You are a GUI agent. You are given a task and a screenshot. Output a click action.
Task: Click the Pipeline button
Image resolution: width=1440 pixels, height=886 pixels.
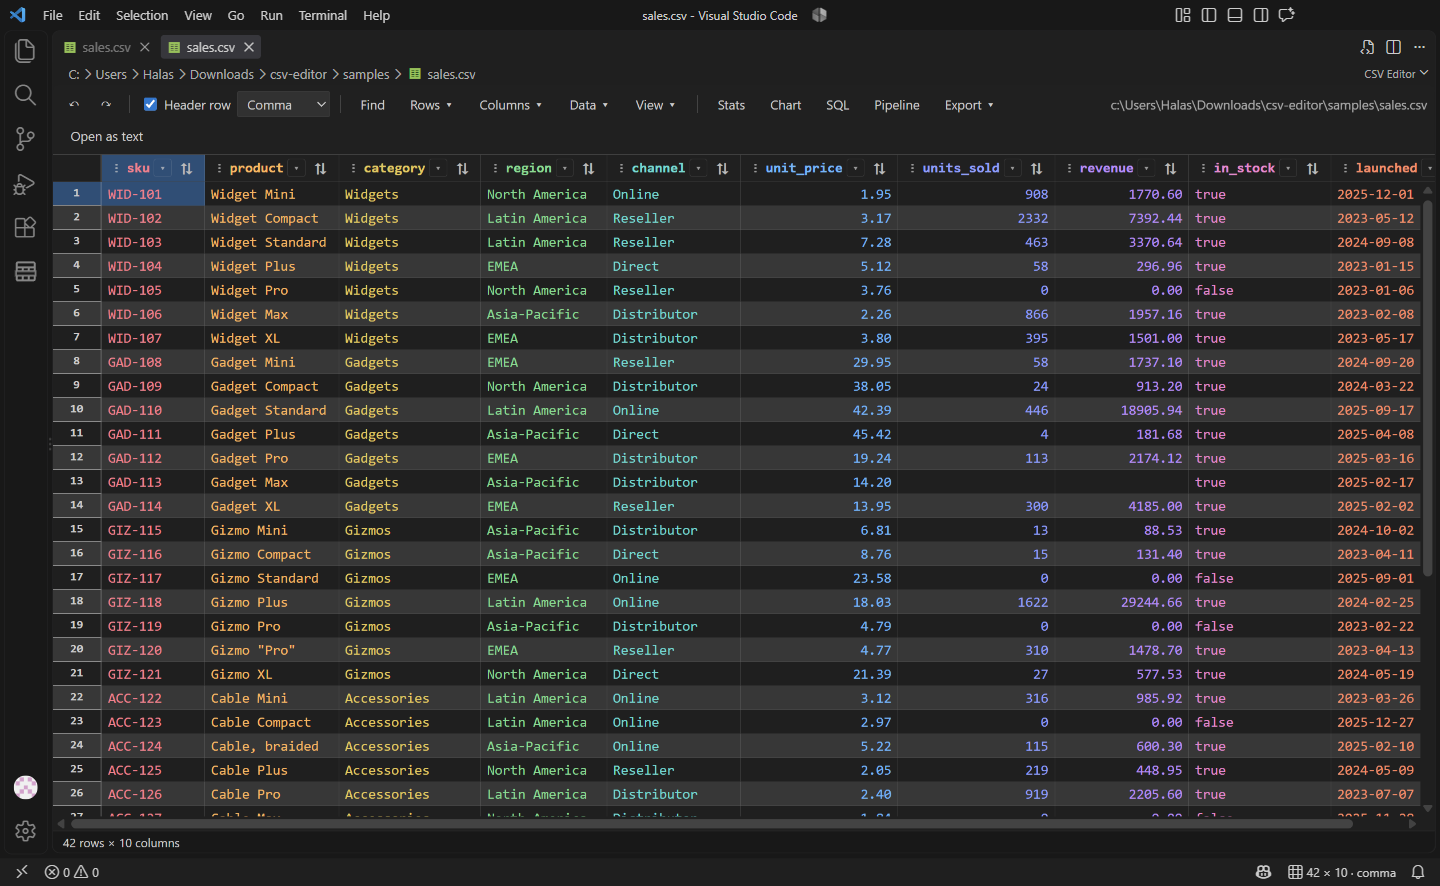coord(897,105)
